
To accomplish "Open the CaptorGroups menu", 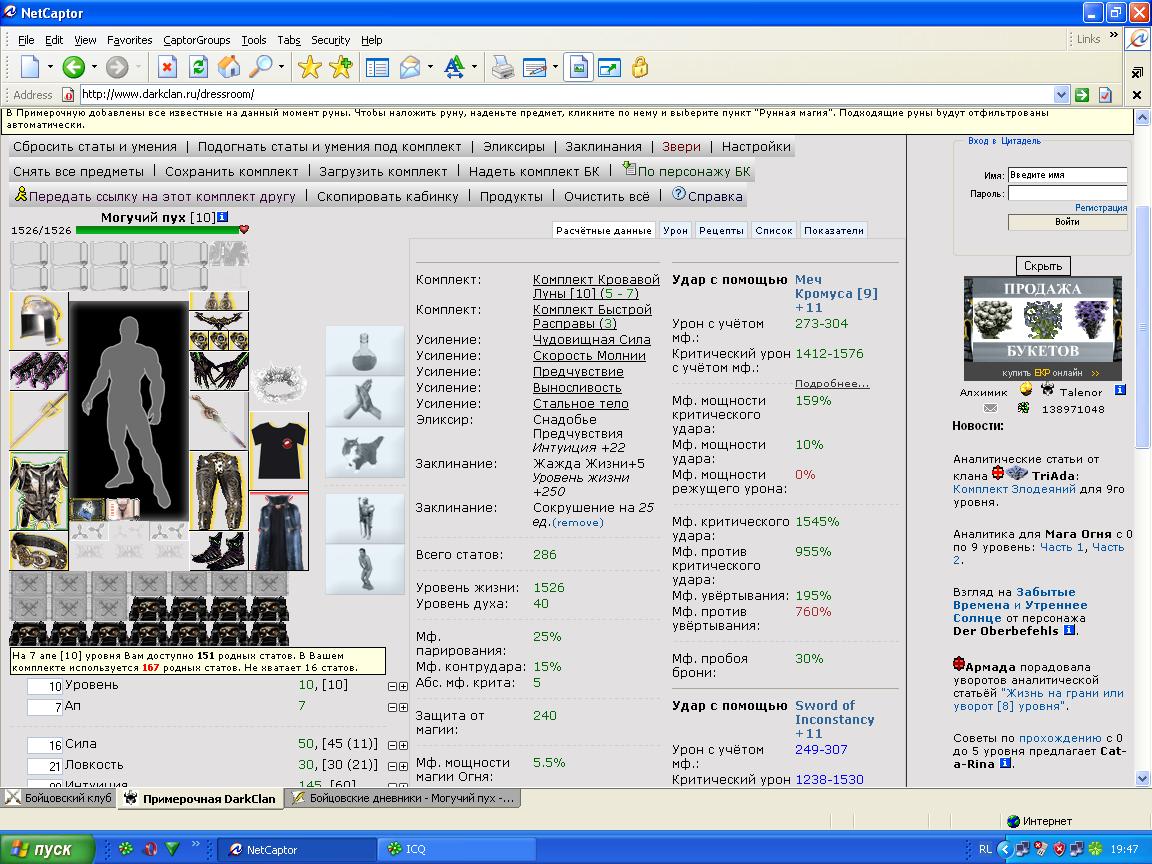I will 198,40.
